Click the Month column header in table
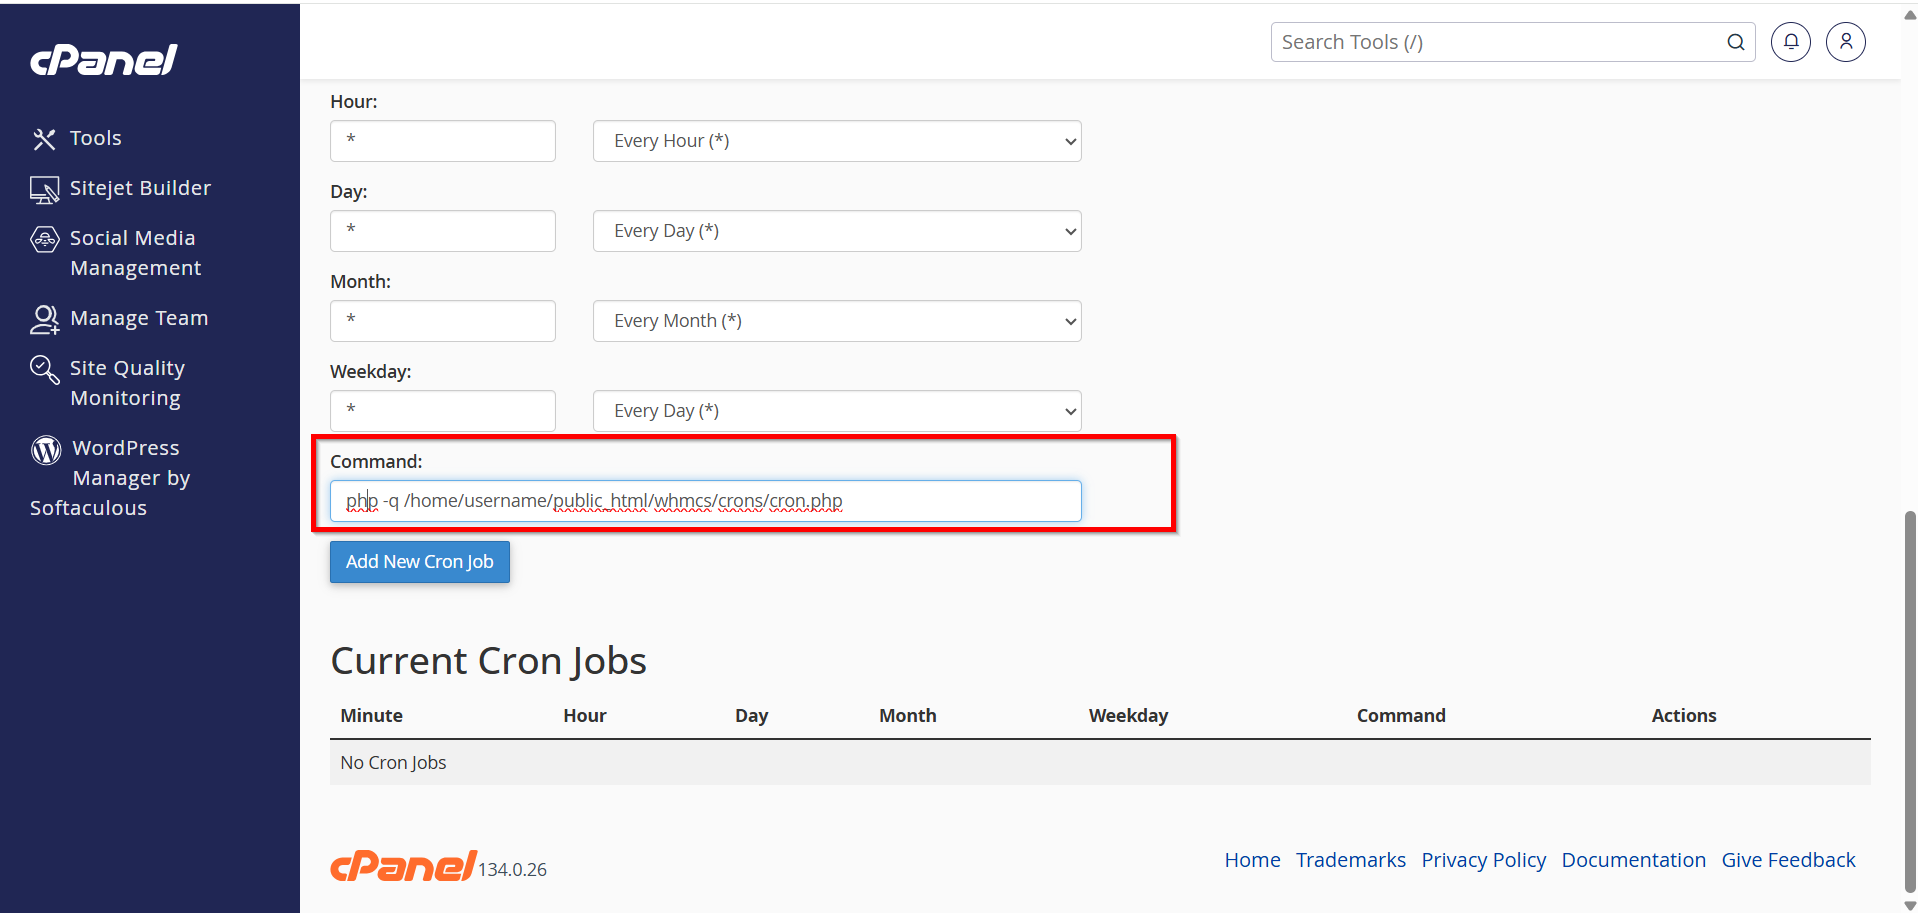 point(908,716)
